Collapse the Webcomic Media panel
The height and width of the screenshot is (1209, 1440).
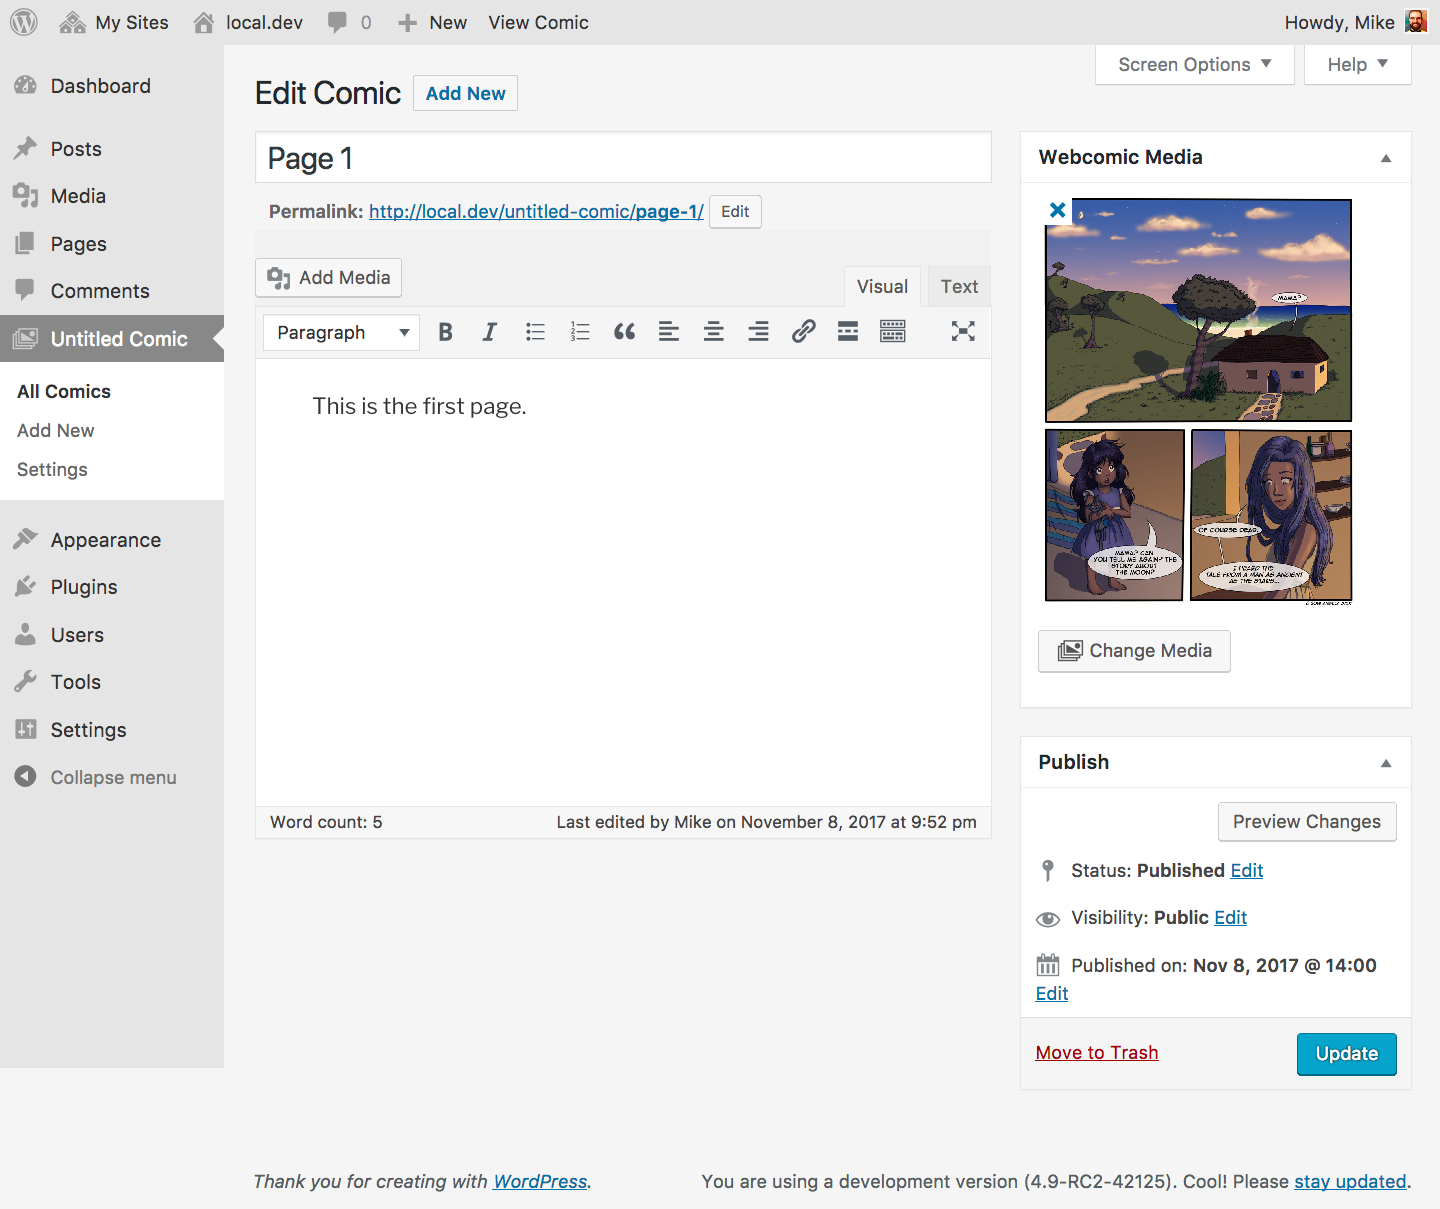point(1385,158)
